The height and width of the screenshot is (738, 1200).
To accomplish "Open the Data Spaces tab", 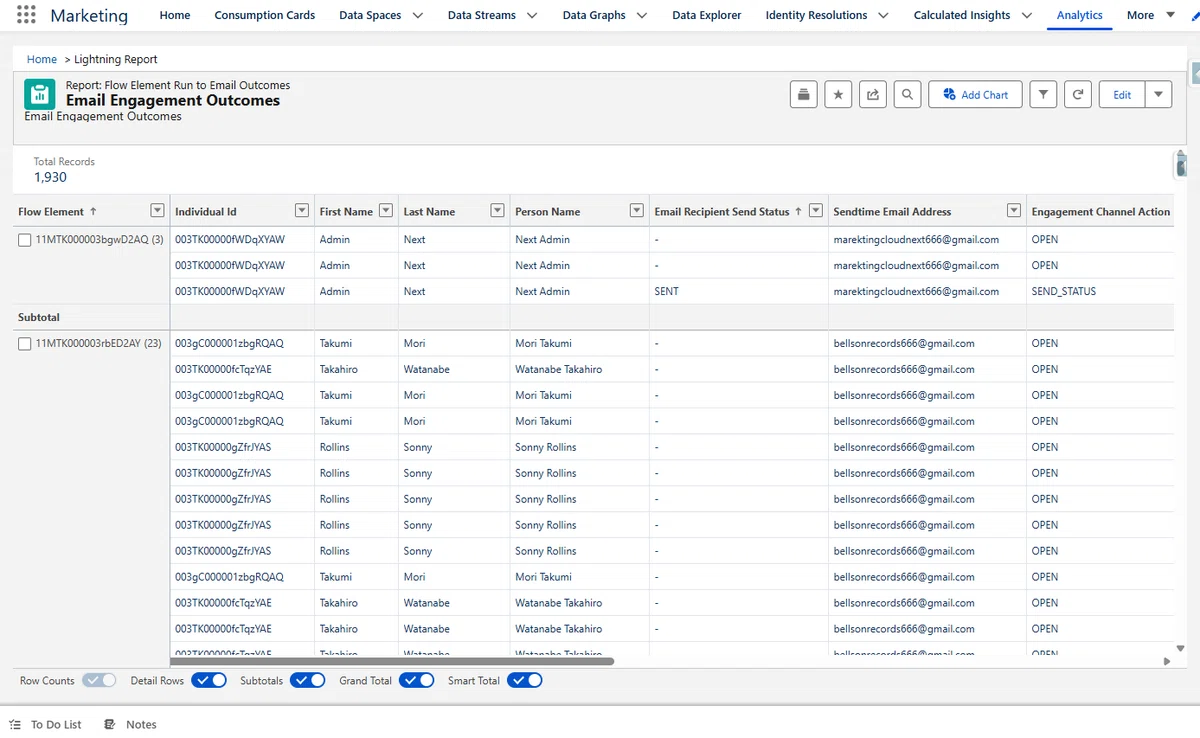I will click(370, 15).
